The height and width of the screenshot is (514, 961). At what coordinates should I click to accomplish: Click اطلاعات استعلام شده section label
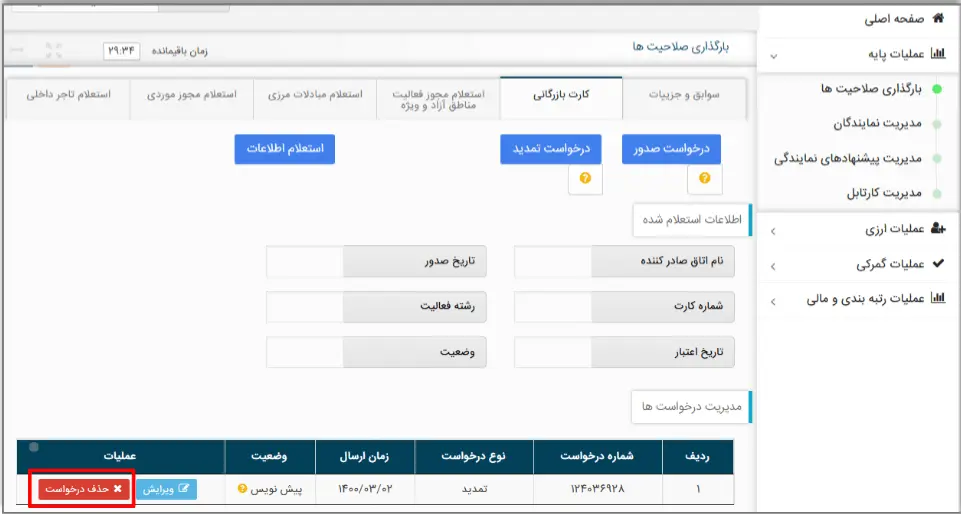pyautogui.click(x=690, y=219)
